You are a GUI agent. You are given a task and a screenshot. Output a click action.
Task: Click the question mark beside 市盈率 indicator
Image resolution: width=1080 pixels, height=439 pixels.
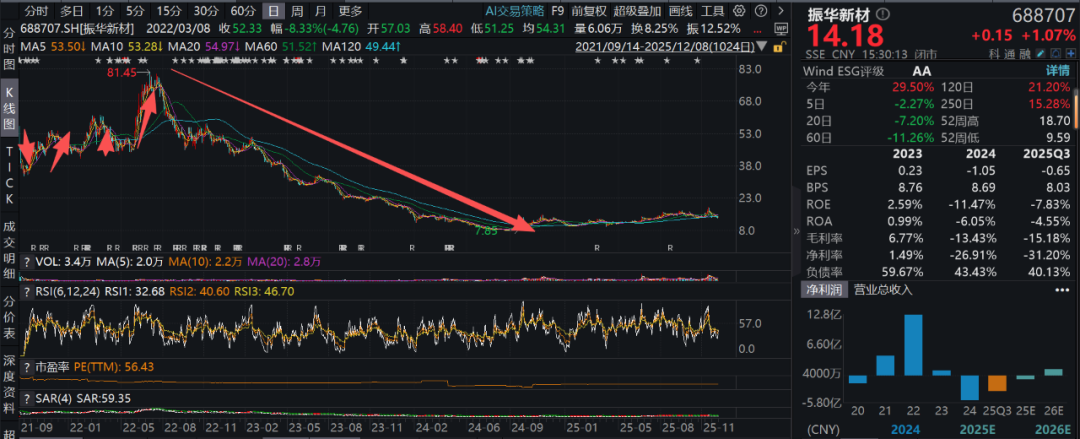click(x=28, y=367)
